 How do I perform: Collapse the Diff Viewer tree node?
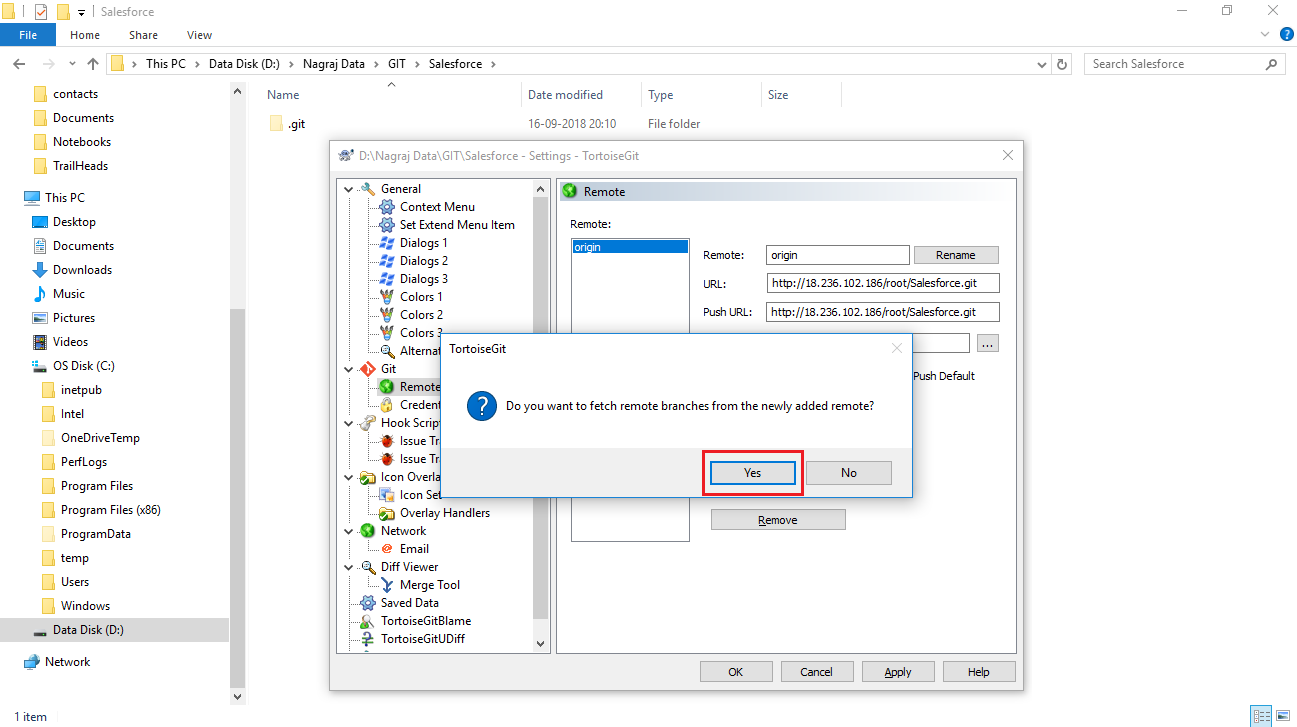click(348, 567)
